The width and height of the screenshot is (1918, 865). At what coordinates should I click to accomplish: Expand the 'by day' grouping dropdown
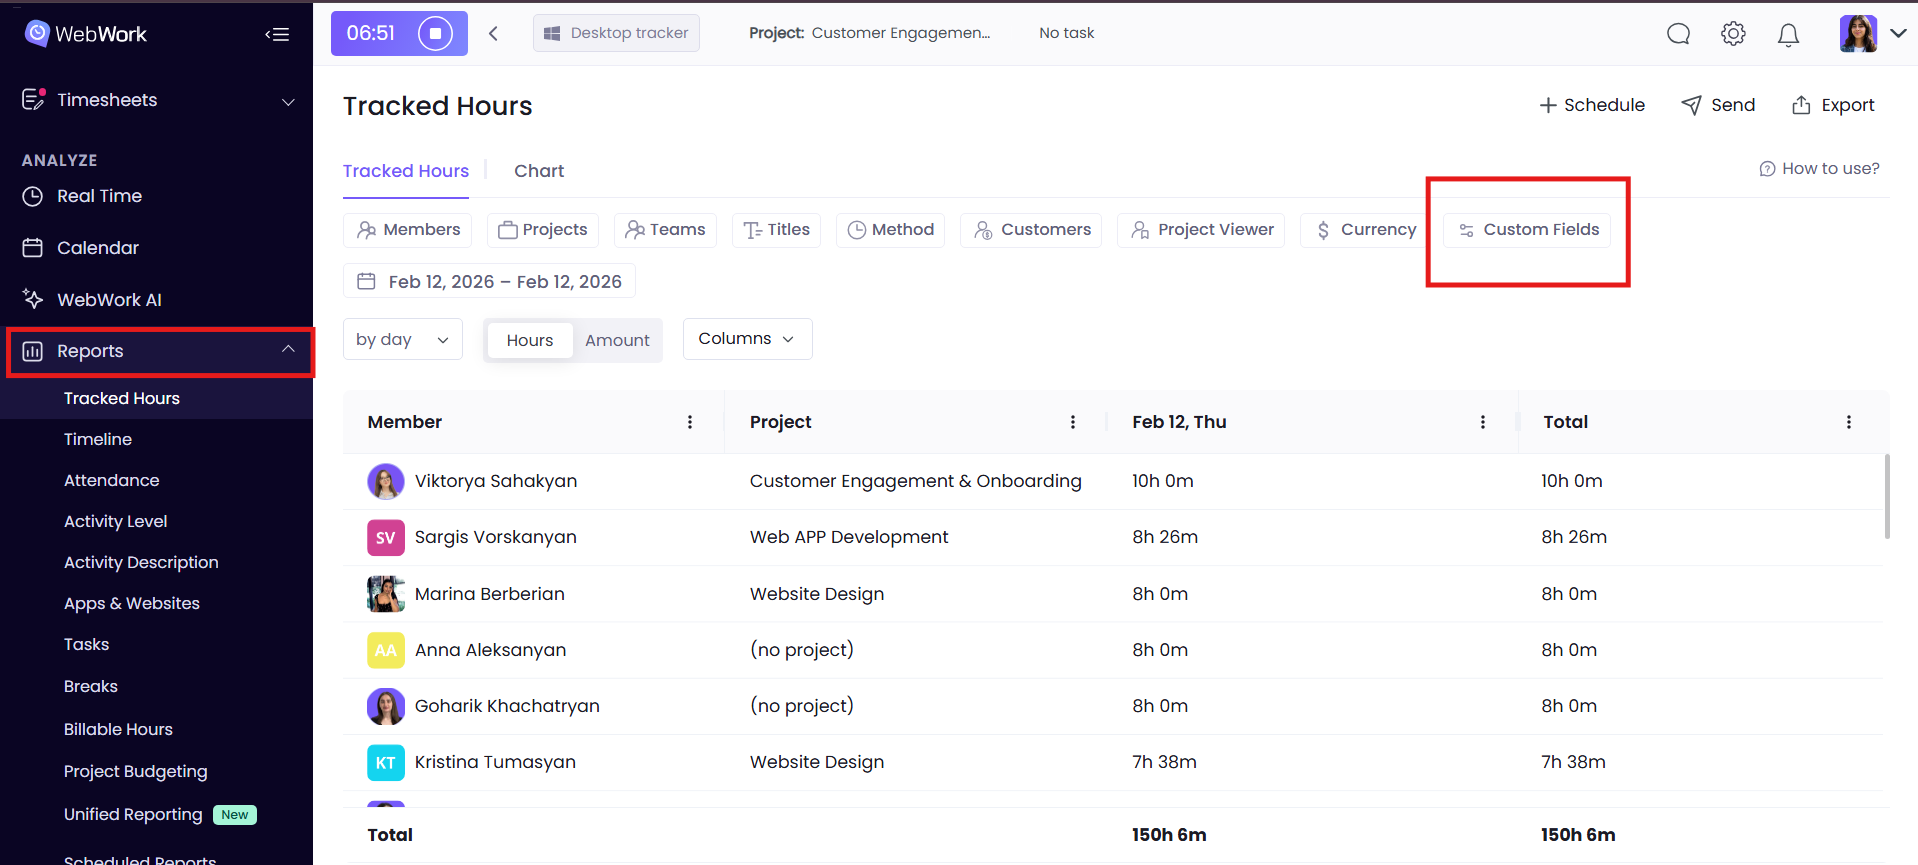click(402, 340)
